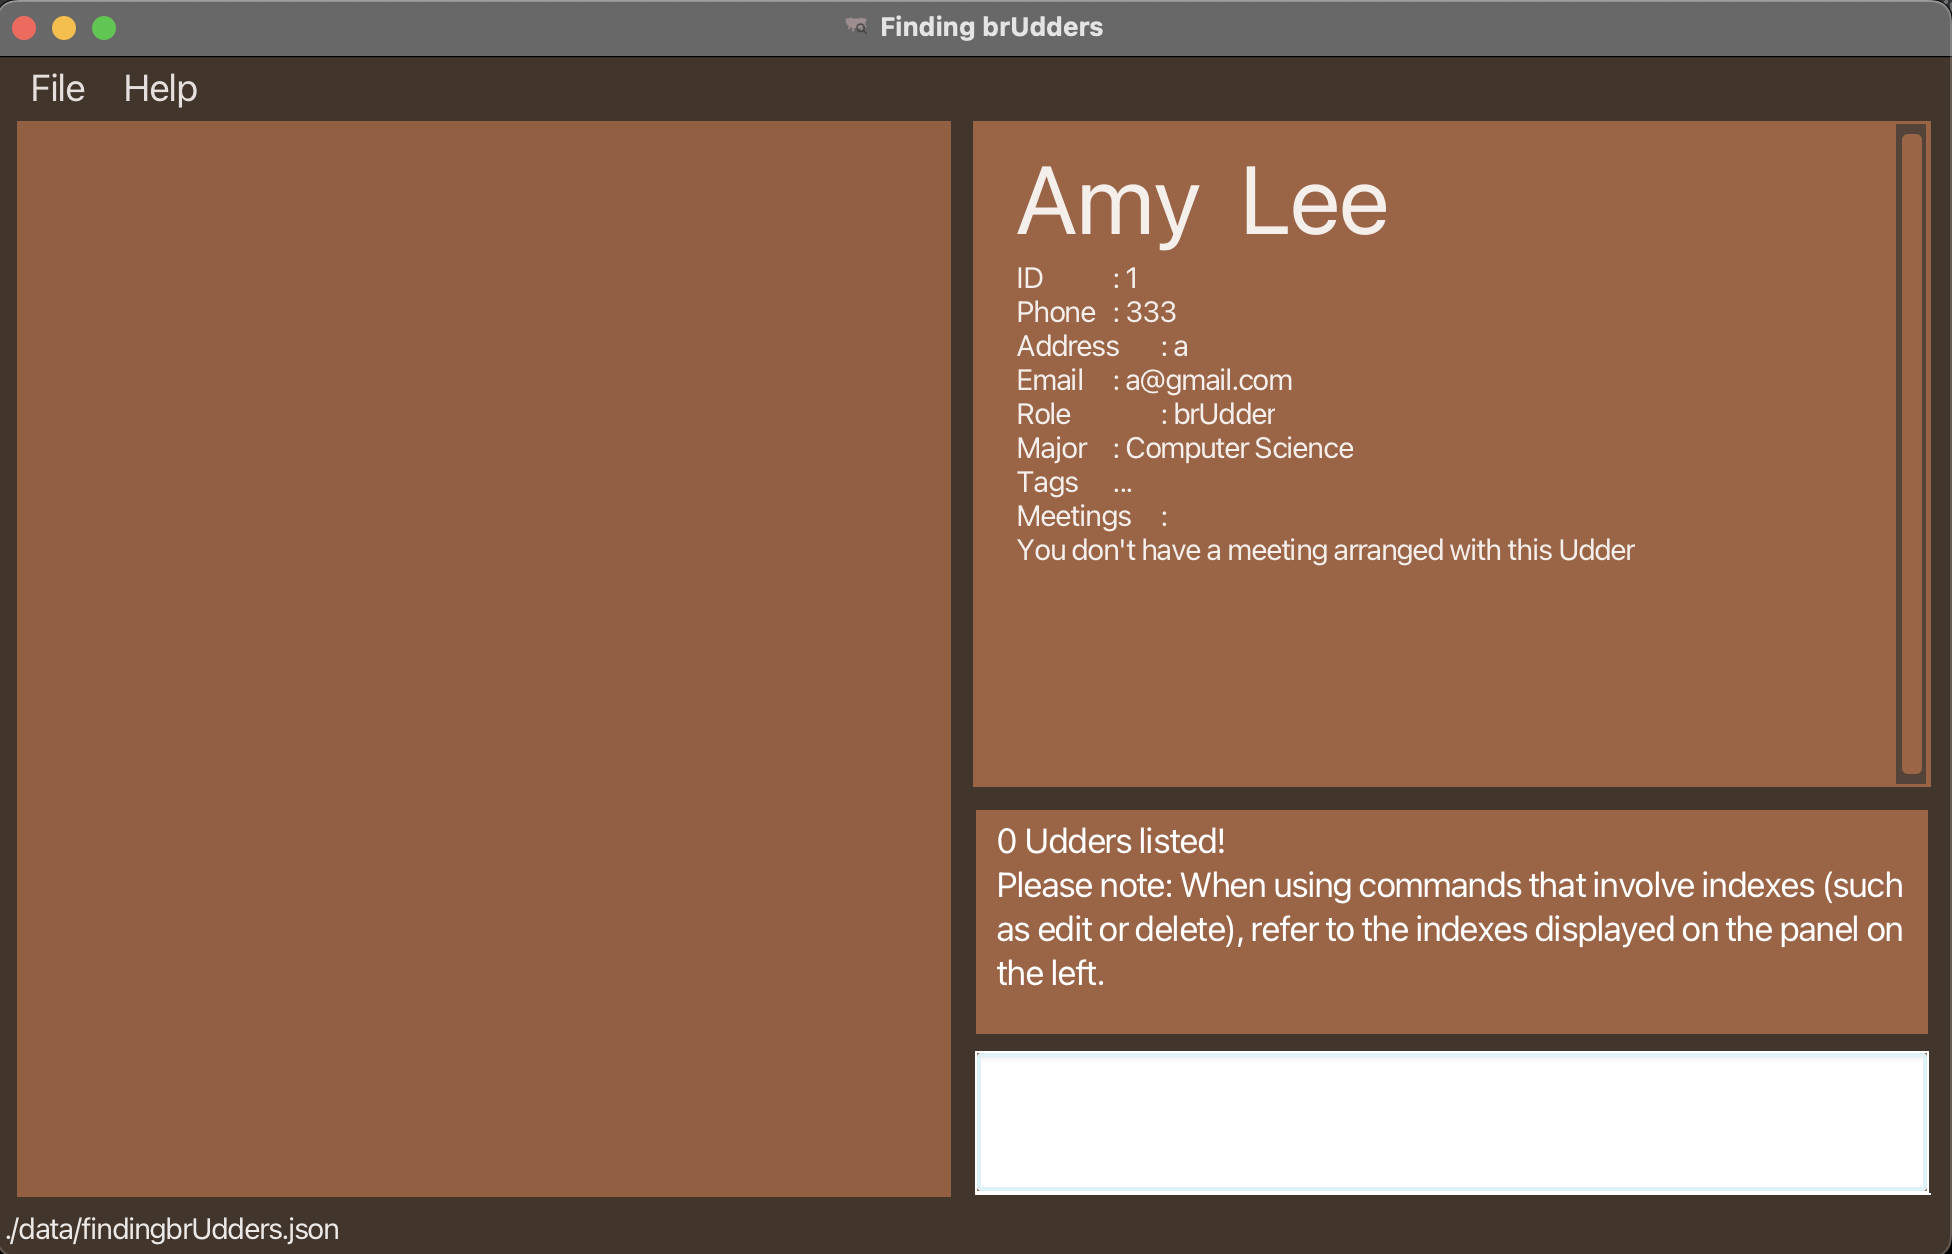The height and width of the screenshot is (1254, 1952).
Task: Click the Amy Lee name heading
Action: (x=1201, y=203)
